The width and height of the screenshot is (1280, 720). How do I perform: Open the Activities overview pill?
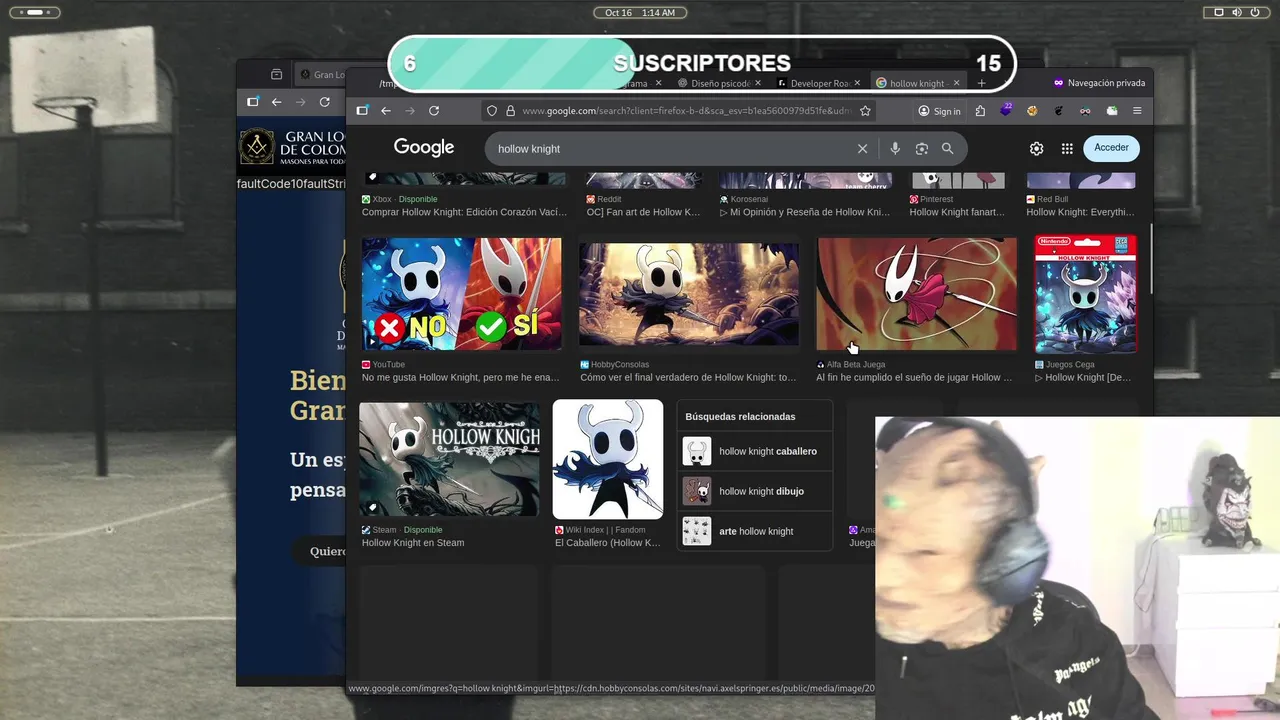pyautogui.click(x=34, y=12)
